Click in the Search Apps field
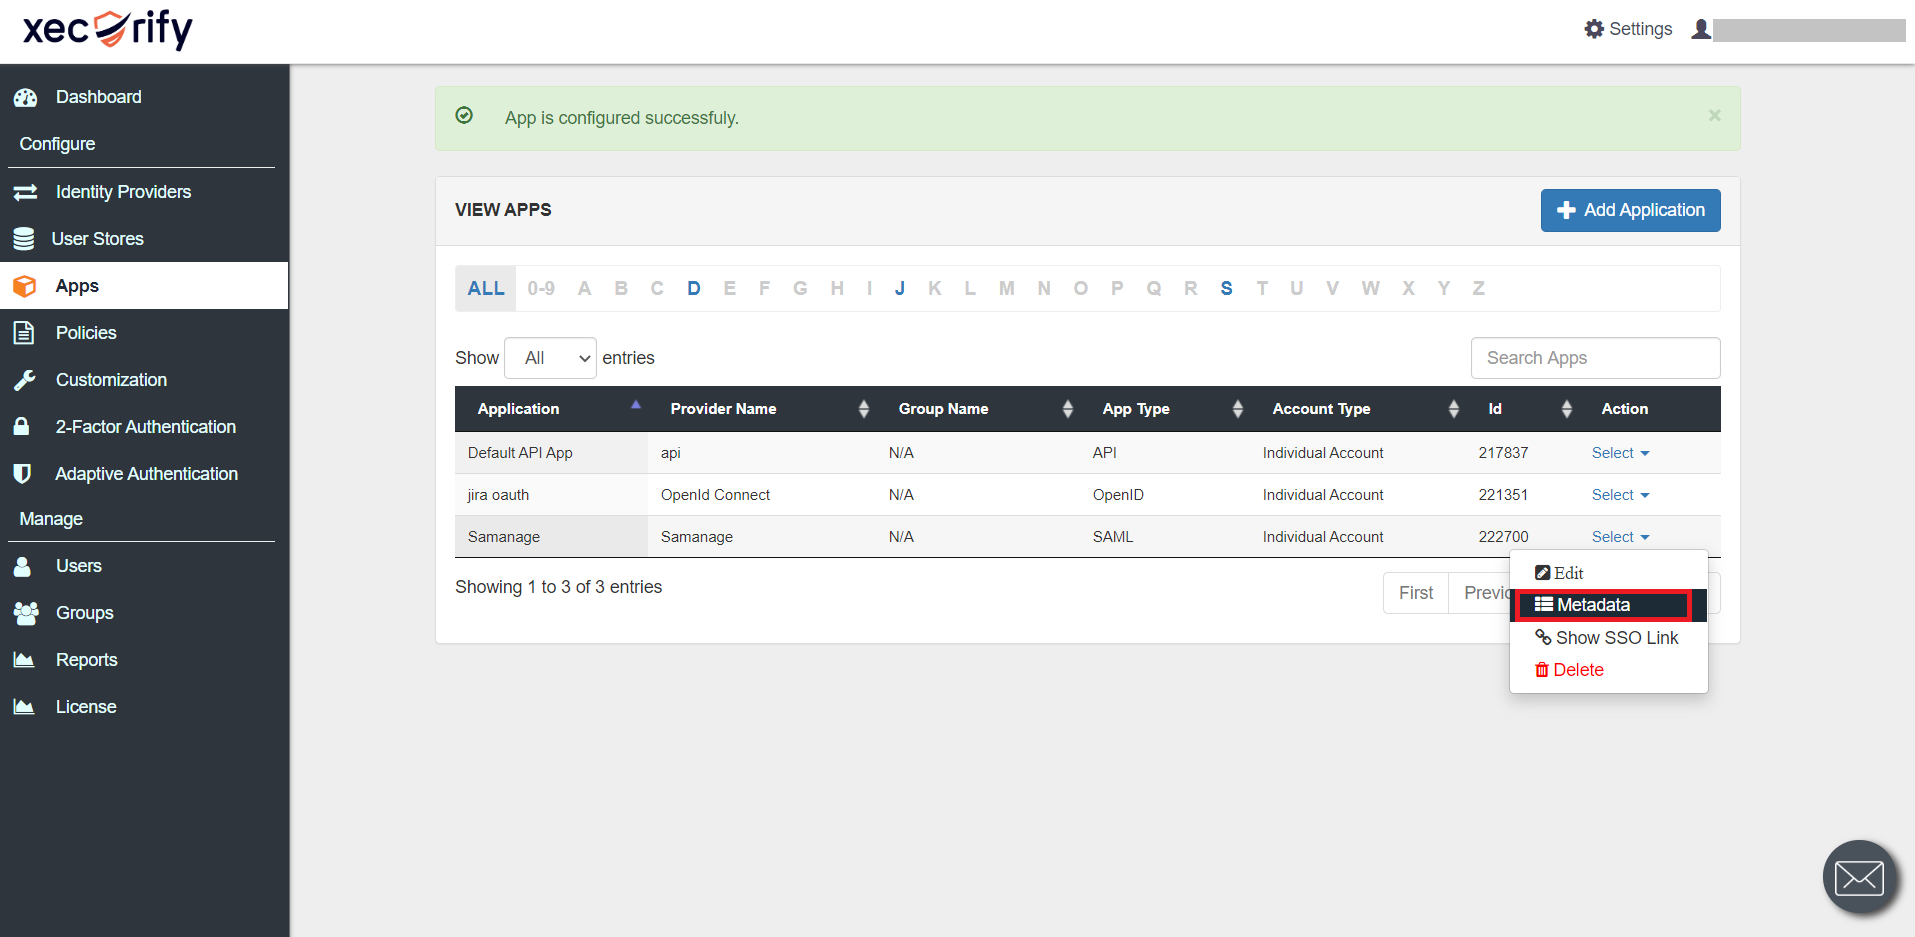Viewport: 1915px width, 937px height. click(x=1595, y=358)
